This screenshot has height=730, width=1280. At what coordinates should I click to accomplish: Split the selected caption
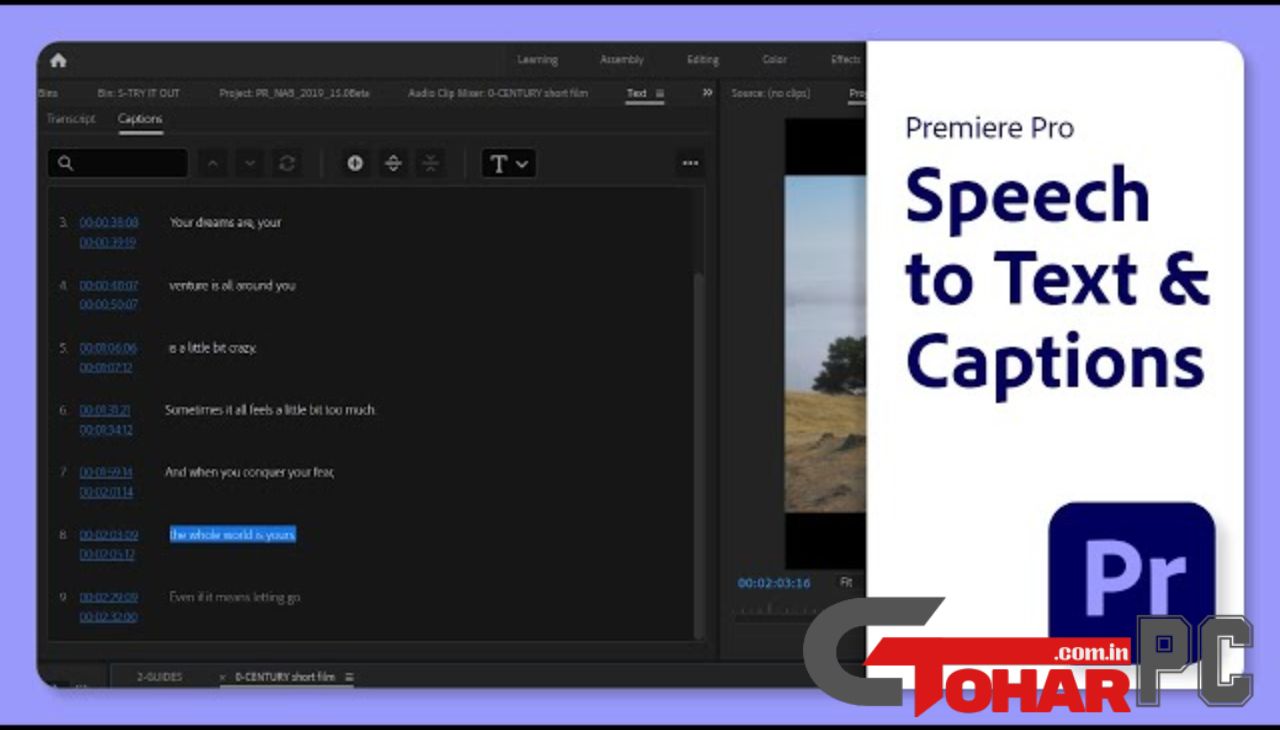pos(393,163)
